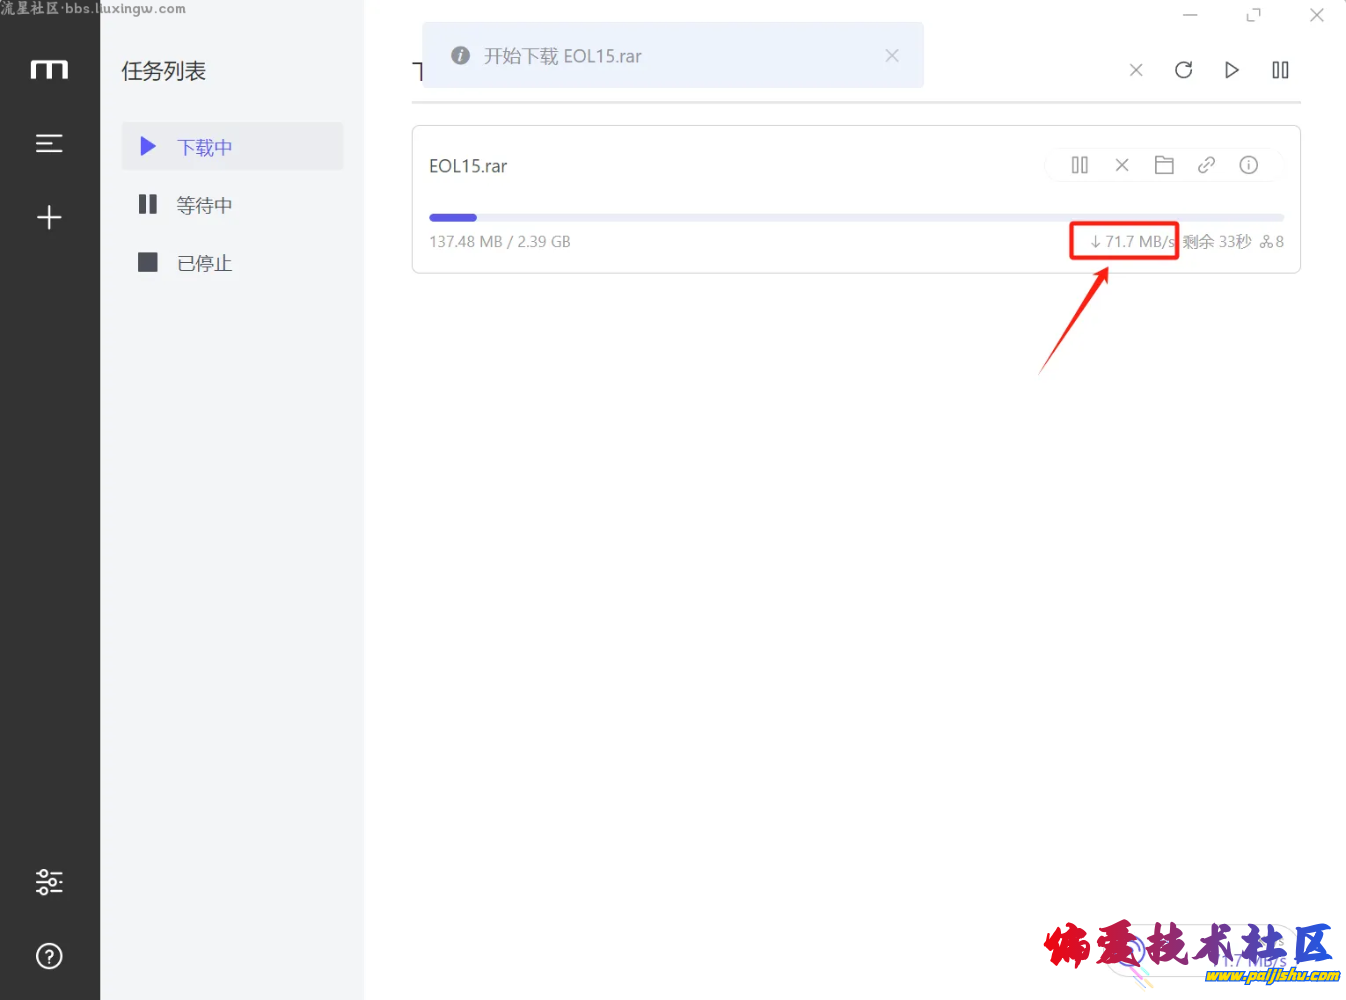
Task: Click the Motrix logo in sidebar
Action: tap(49, 70)
